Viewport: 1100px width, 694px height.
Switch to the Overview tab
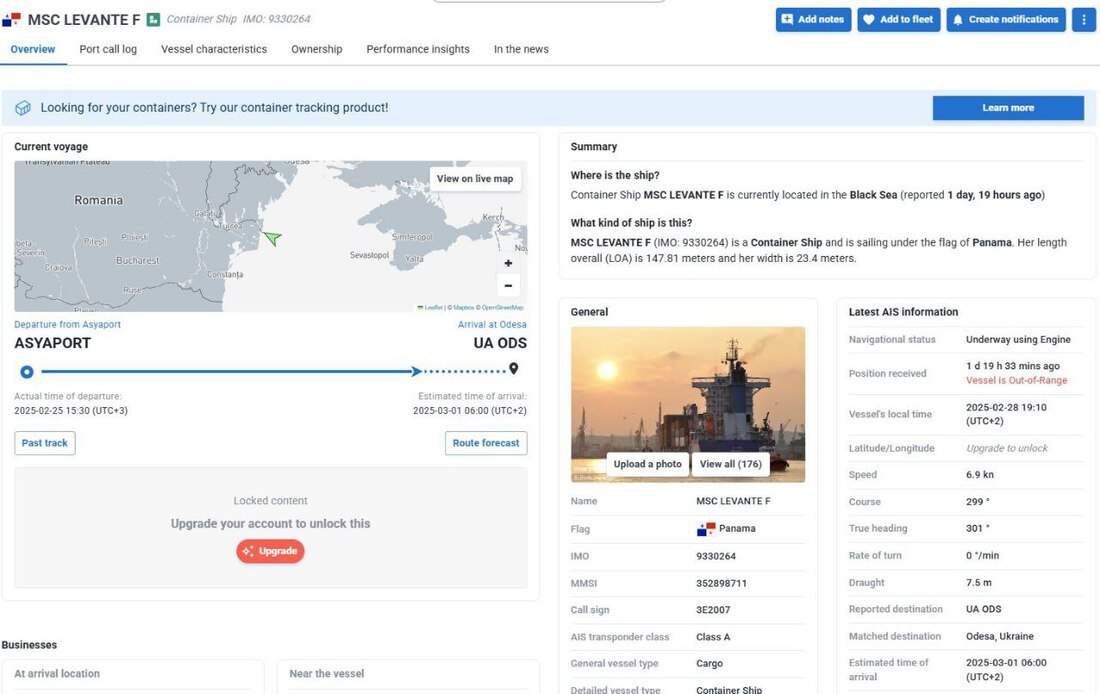click(x=33, y=49)
